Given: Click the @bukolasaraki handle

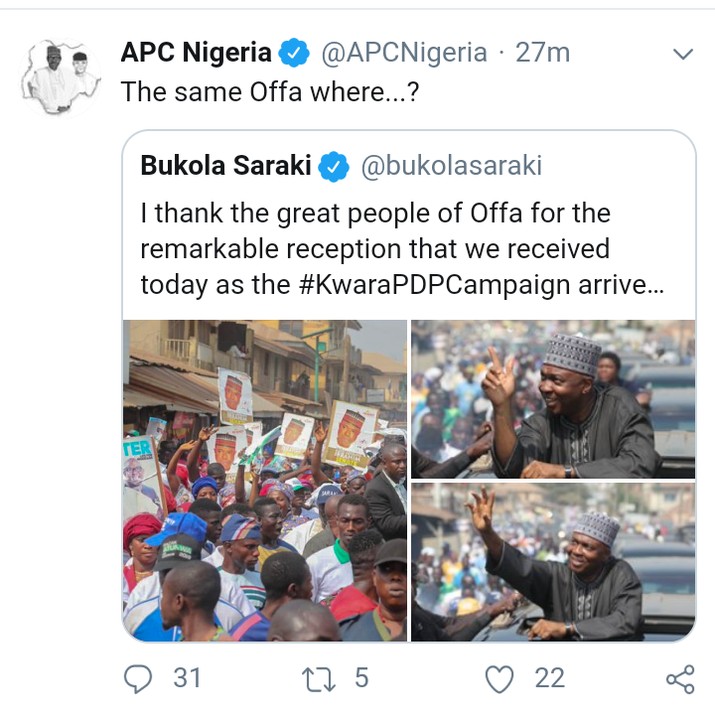Looking at the screenshot, I should point(450,166).
